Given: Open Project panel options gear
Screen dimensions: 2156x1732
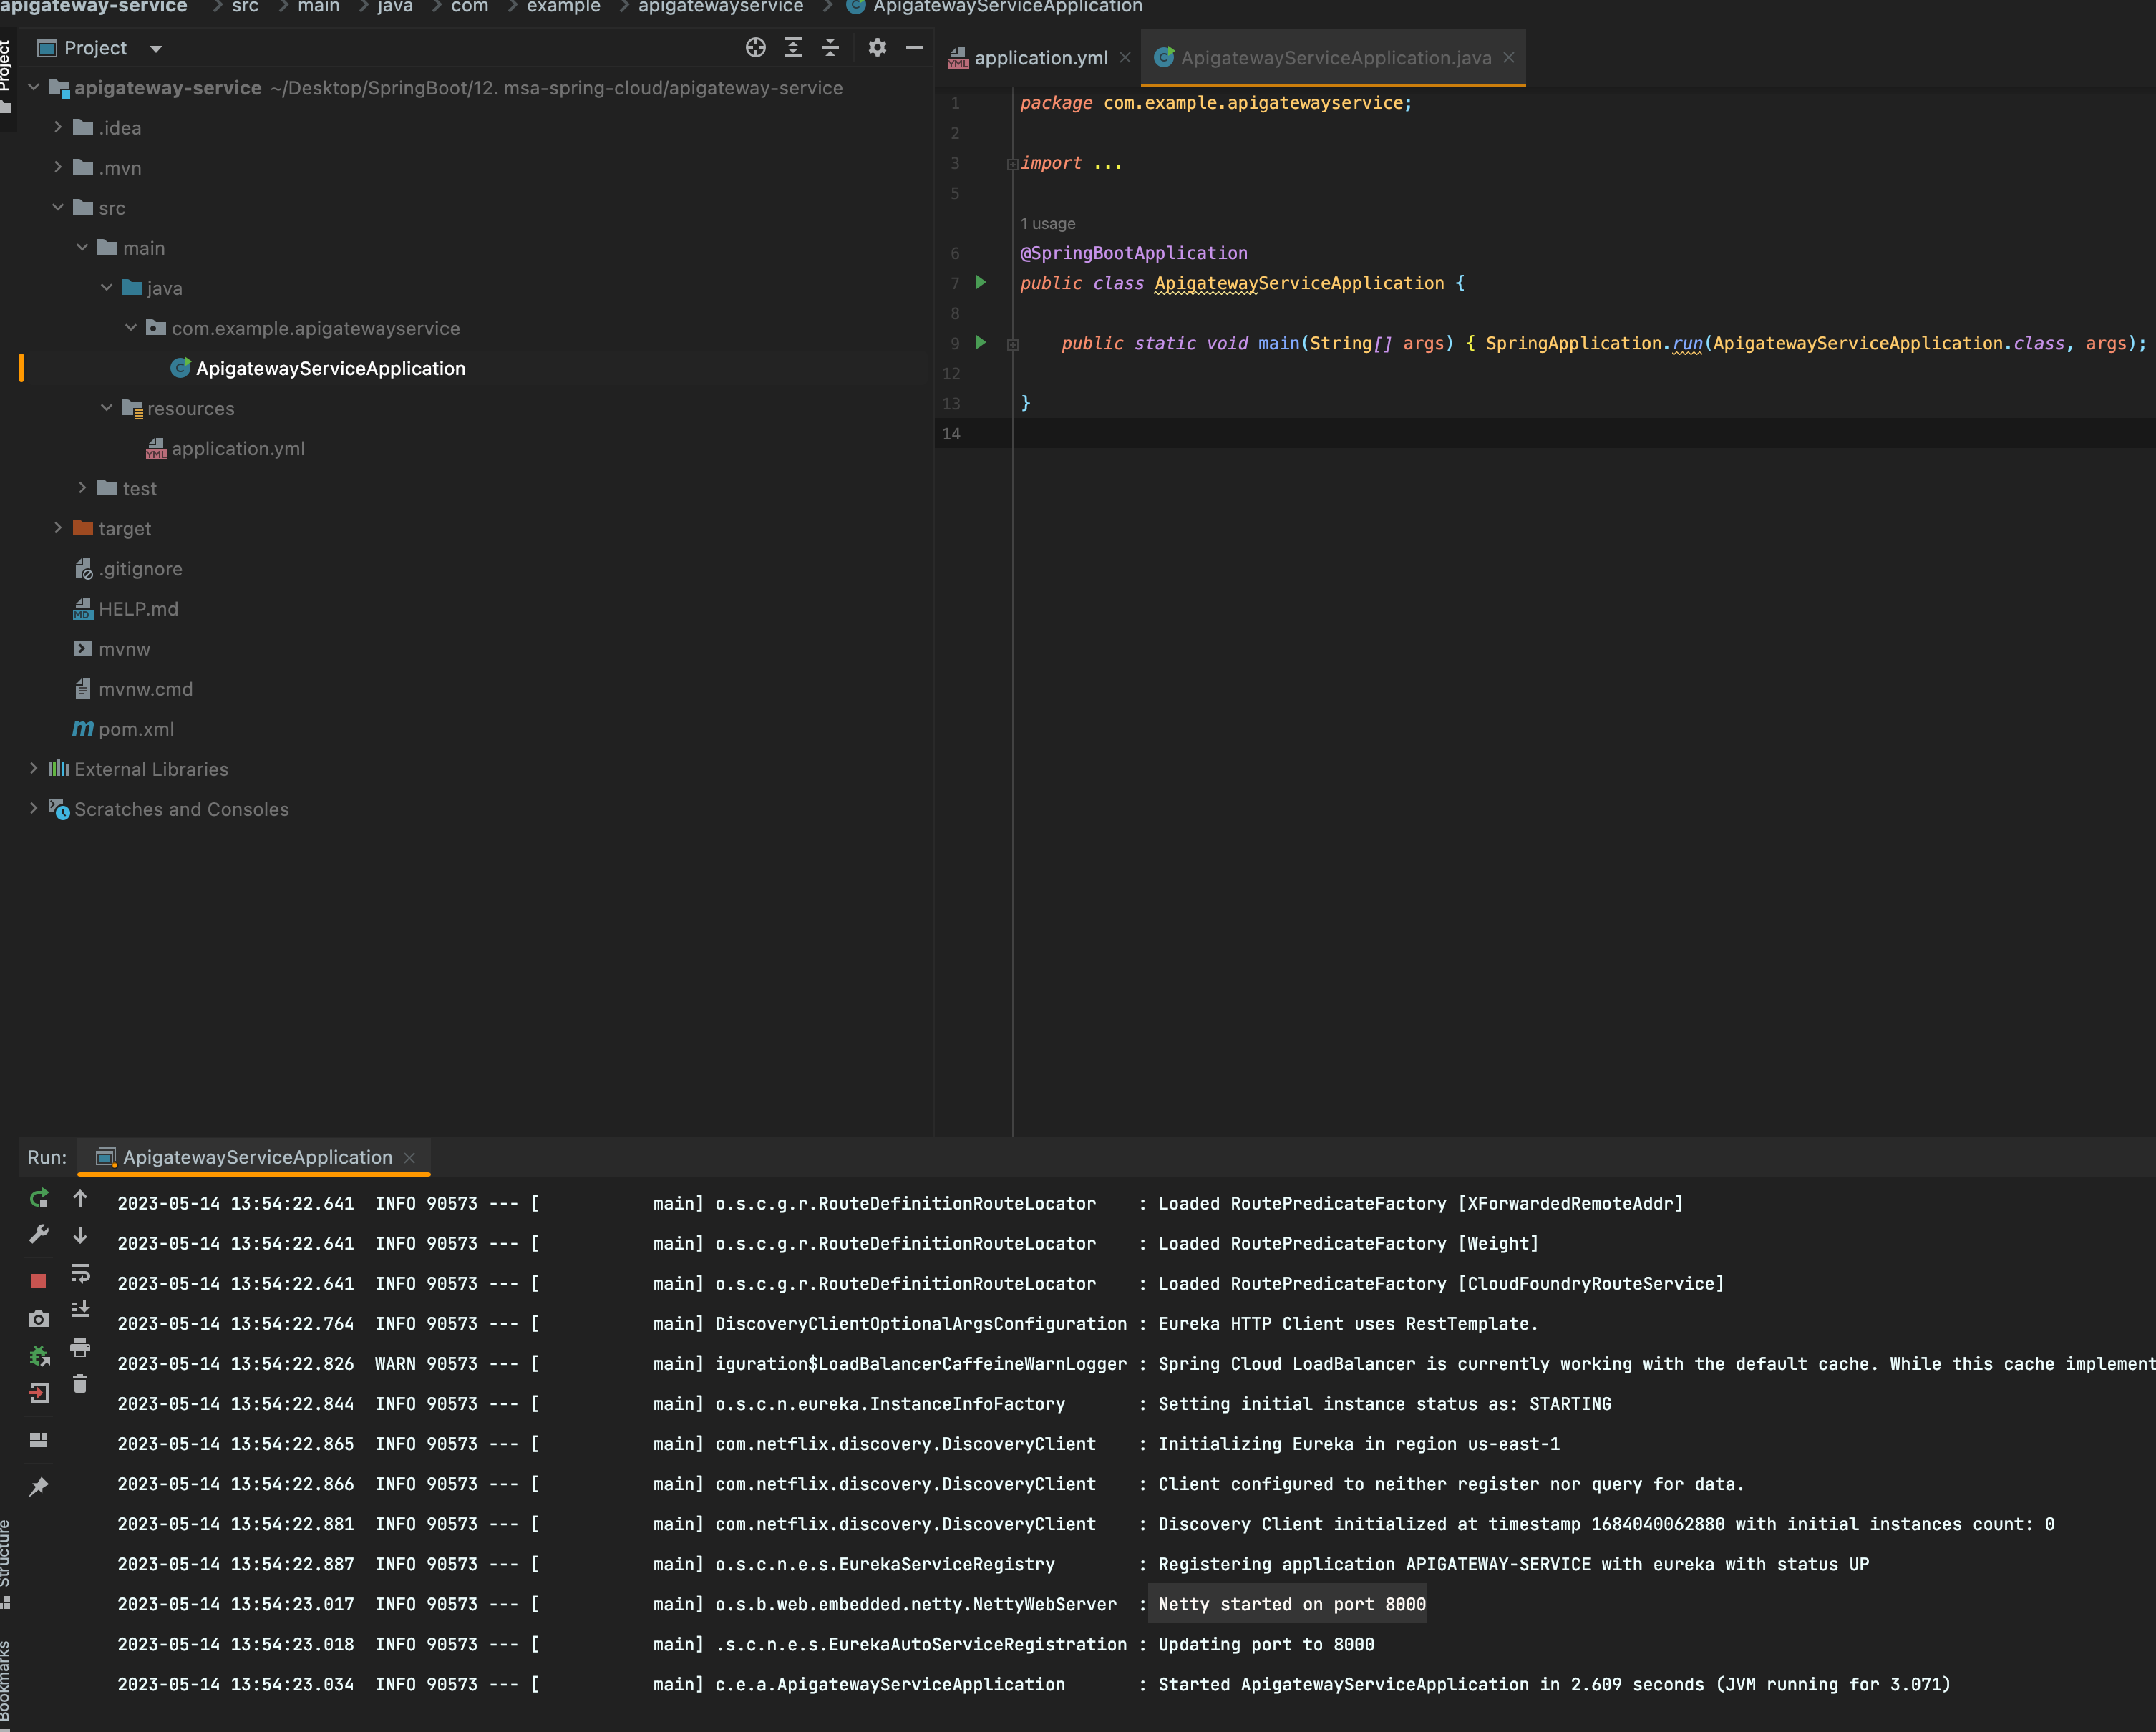Looking at the screenshot, I should tap(877, 47).
